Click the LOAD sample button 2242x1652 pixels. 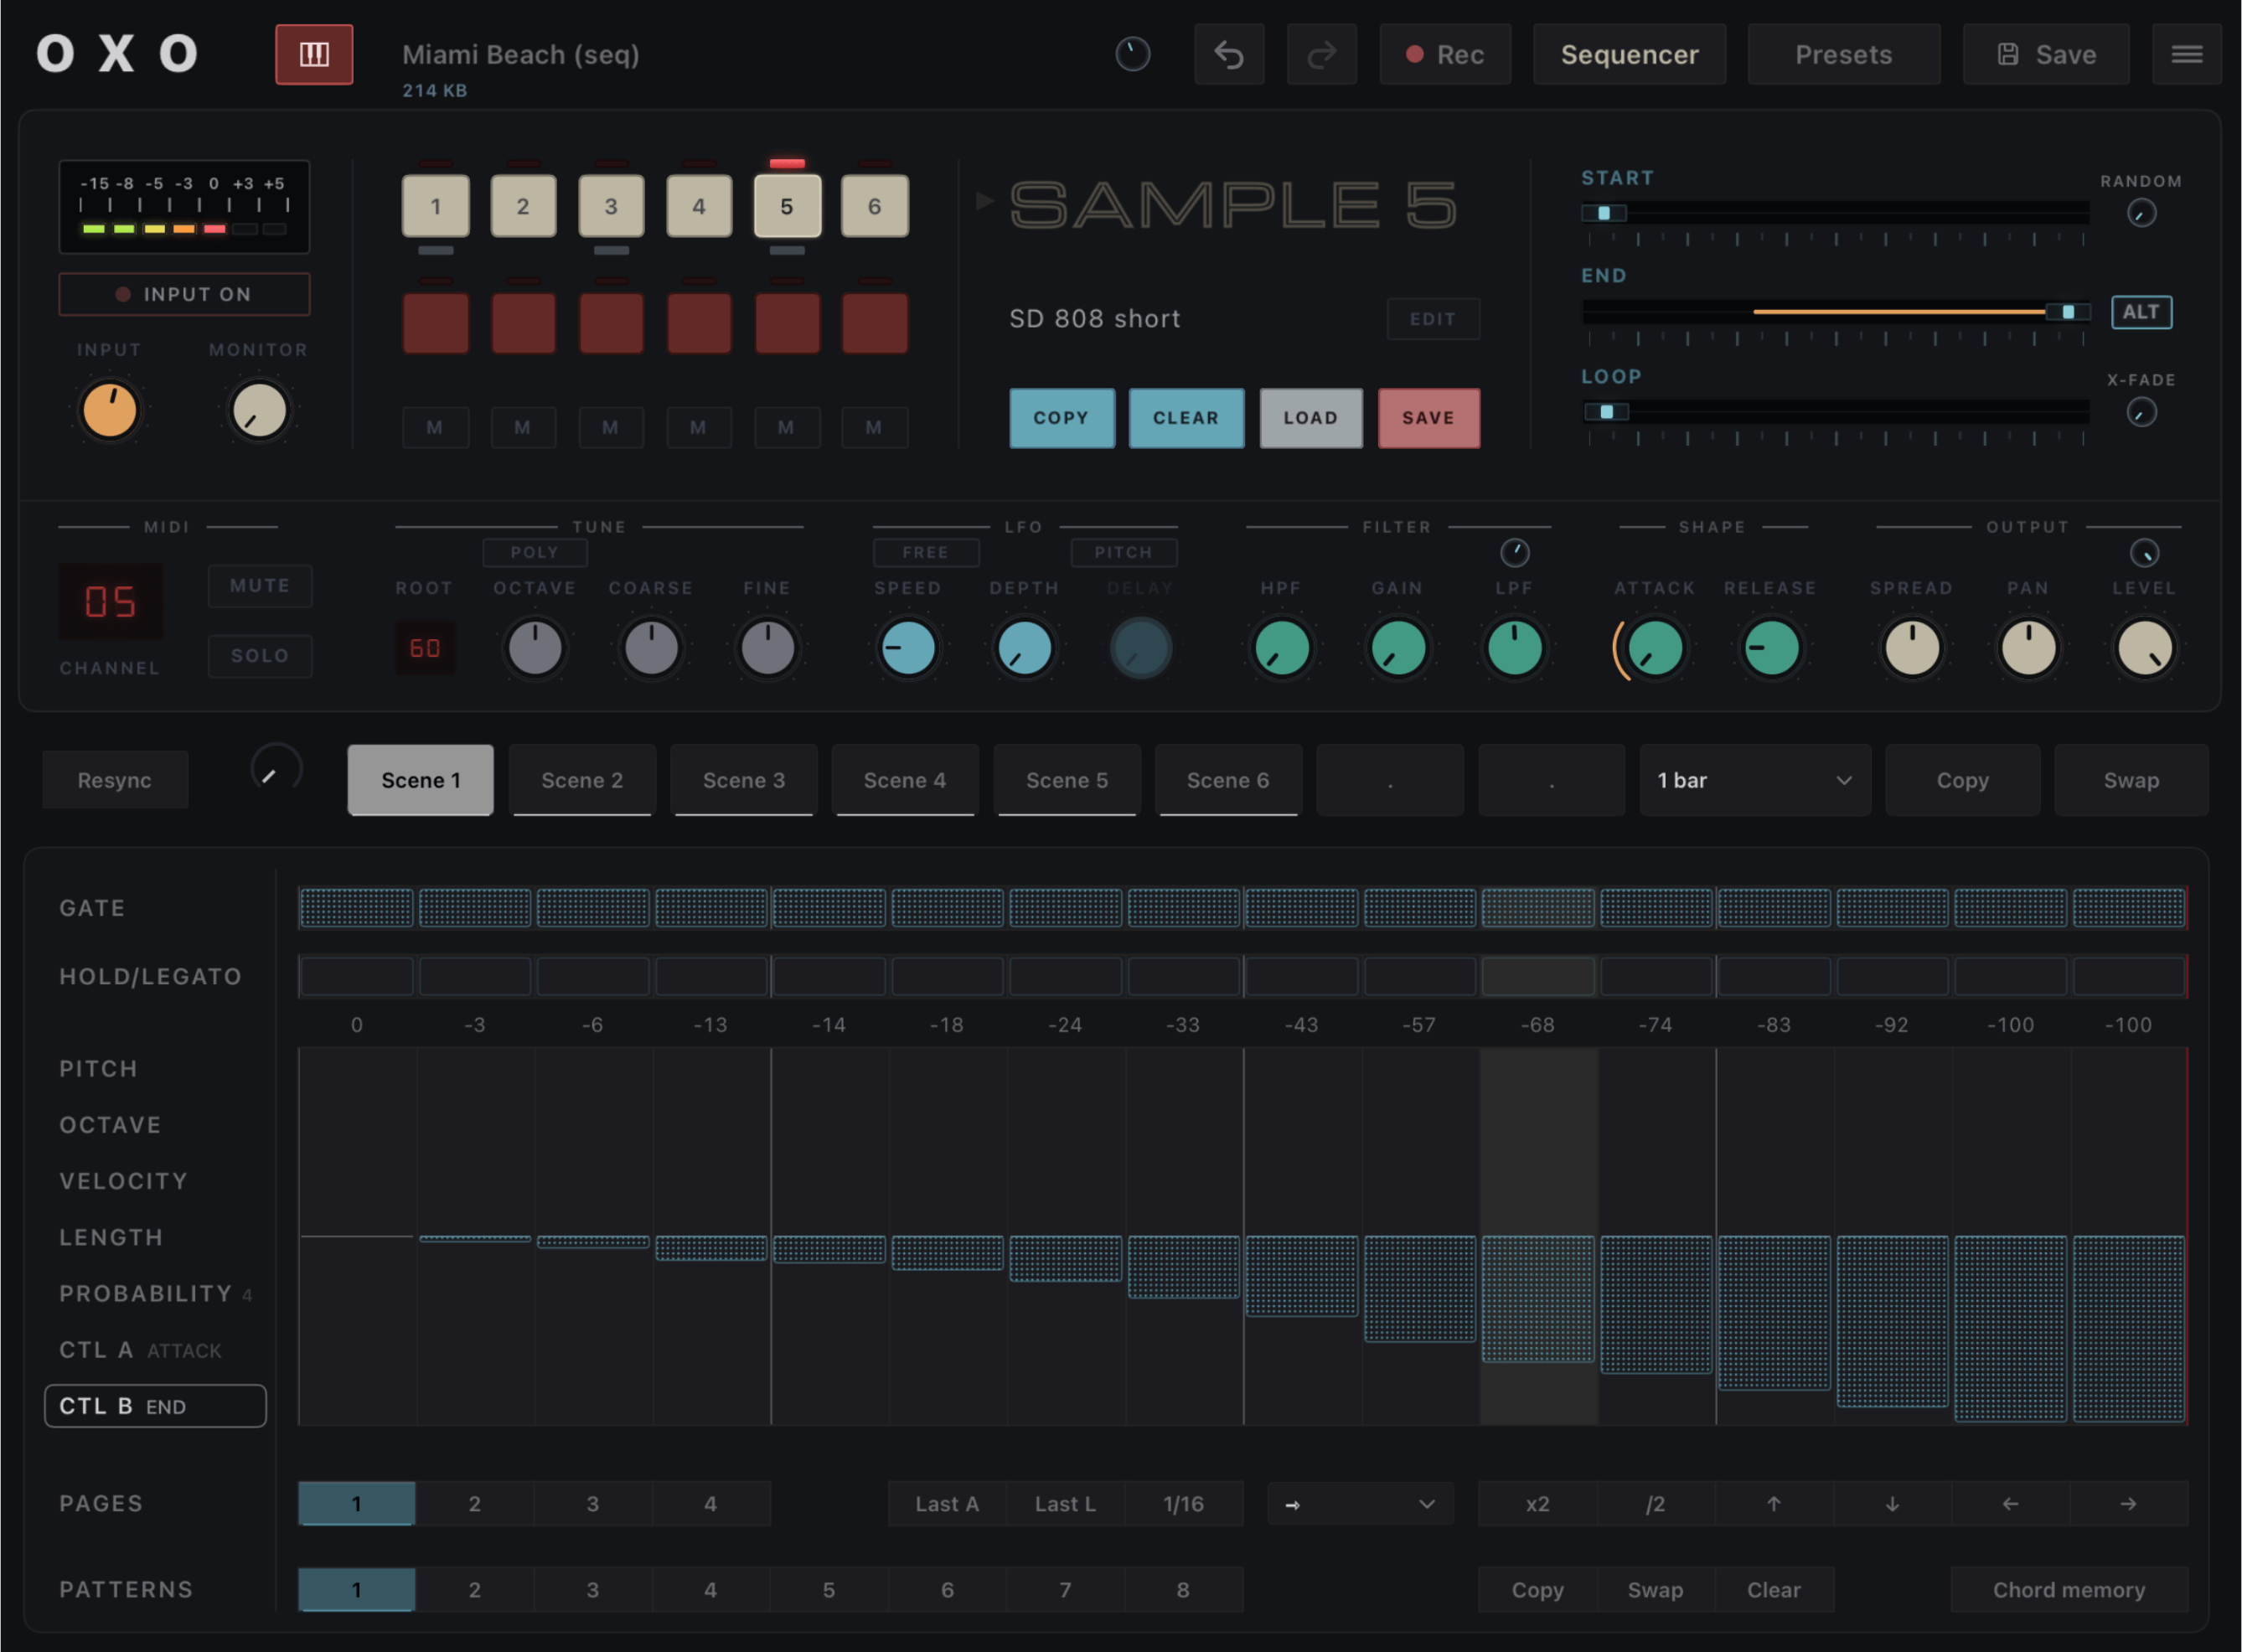1310,418
